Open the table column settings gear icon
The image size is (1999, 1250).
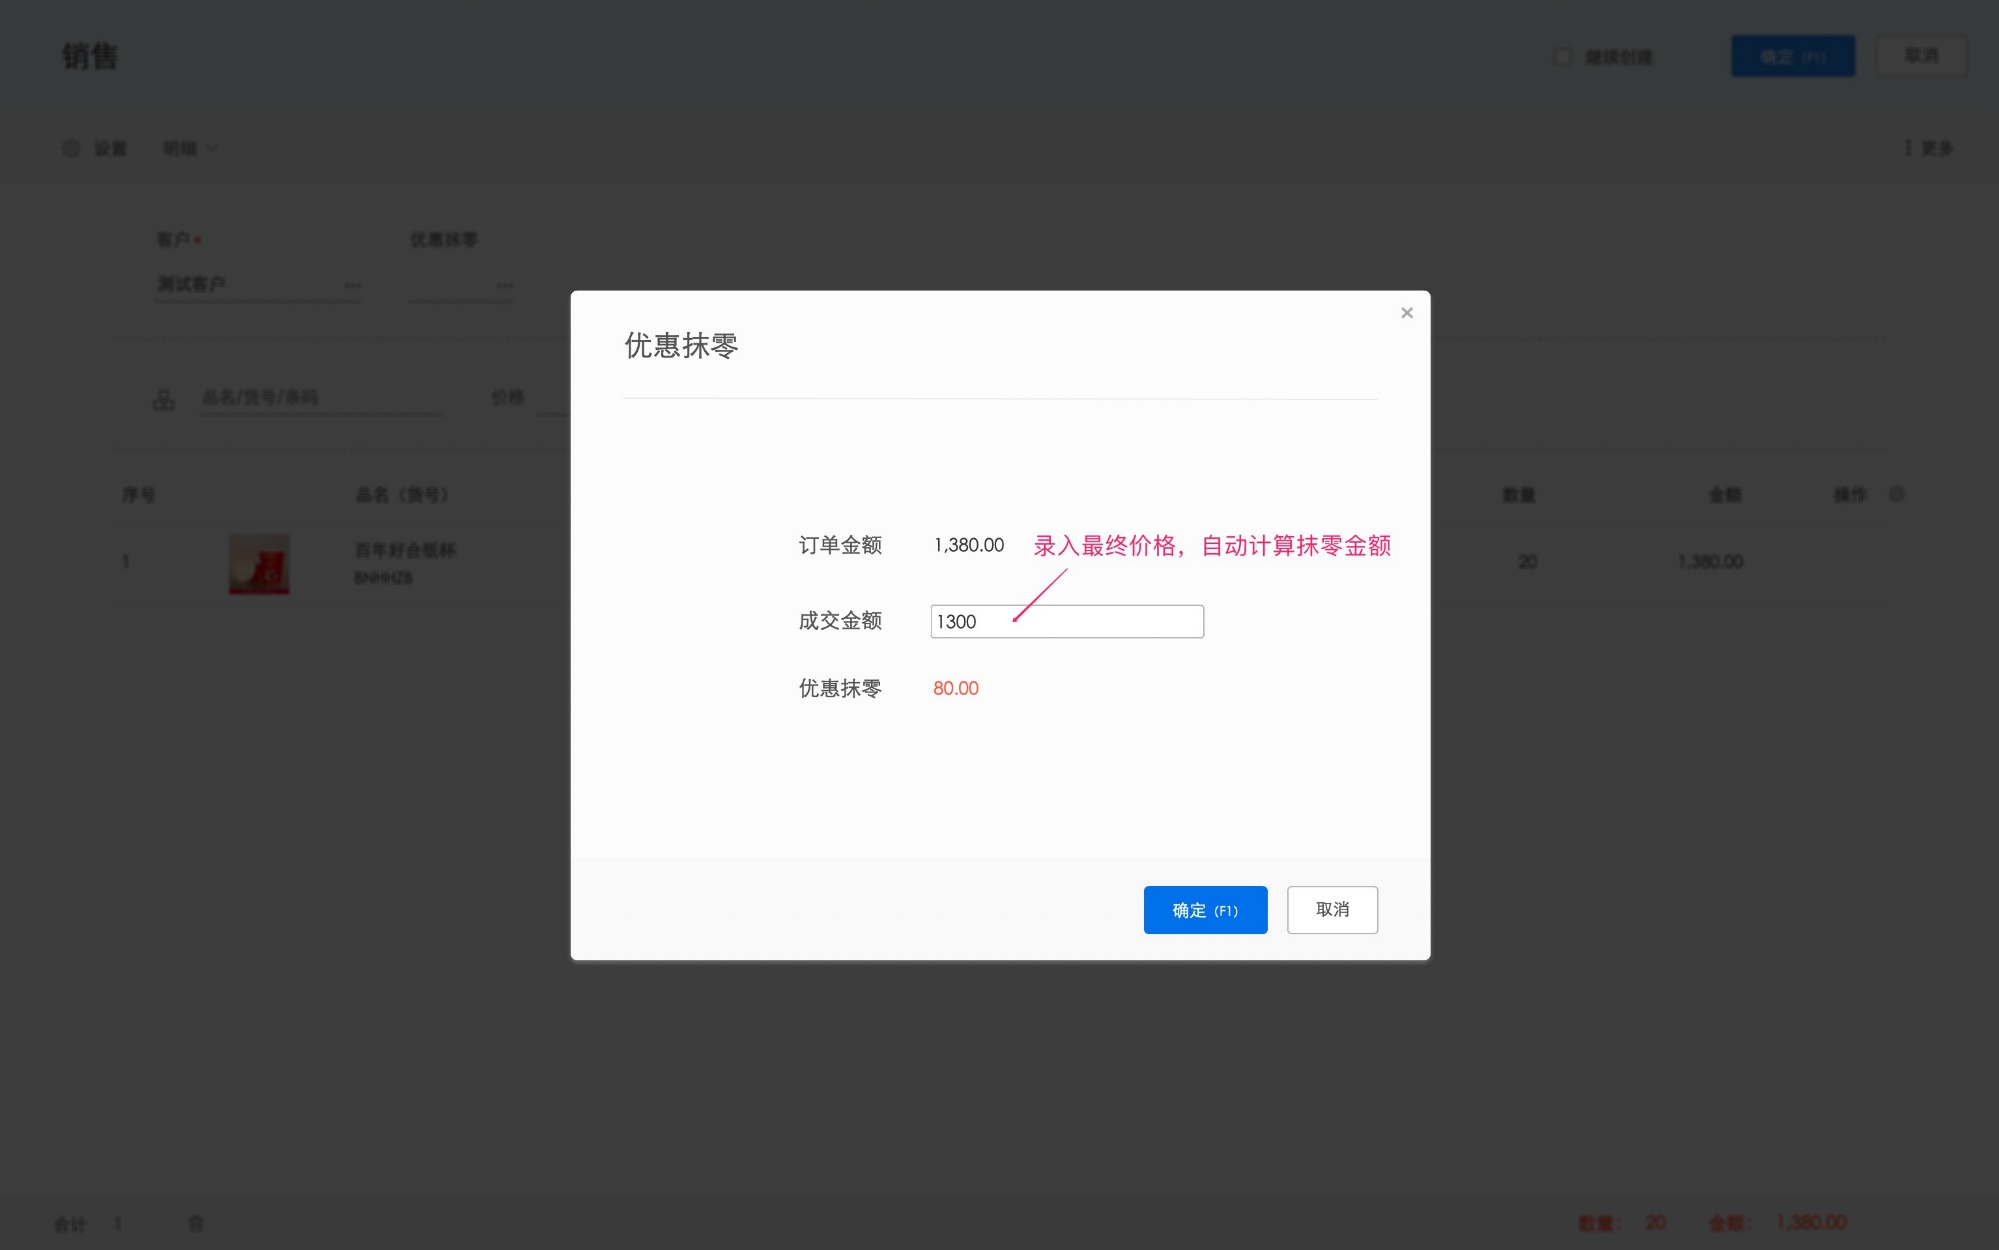pyautogui.click(x=1897, y=494)
